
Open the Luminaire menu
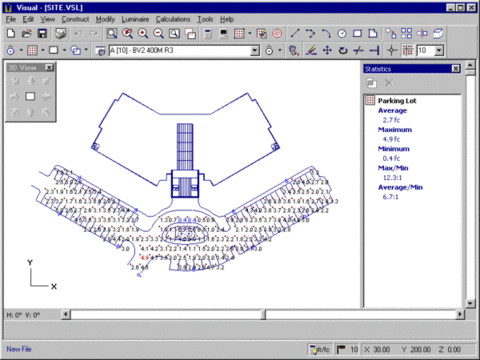coord(135,19)
